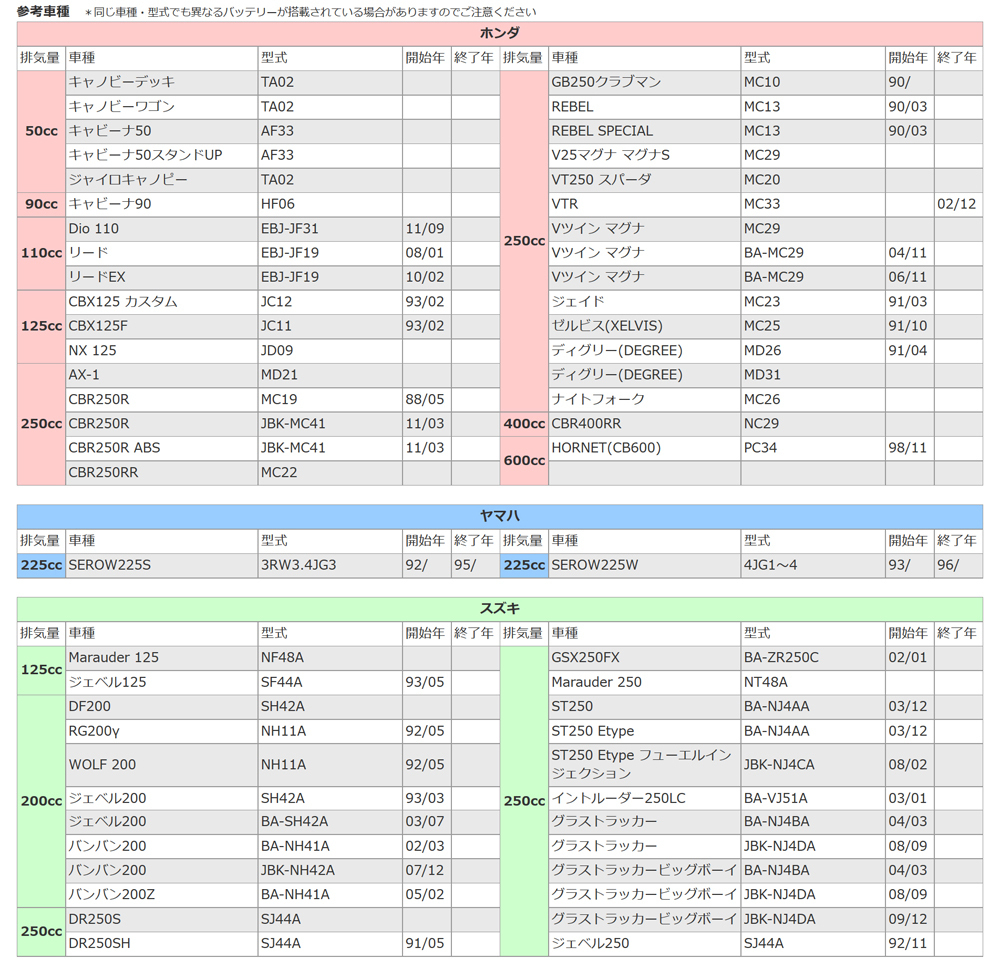This screenshot has height=968, width=1000.
Task: Select the CBR400RR model cell
Action: click(x=644, y=423)
